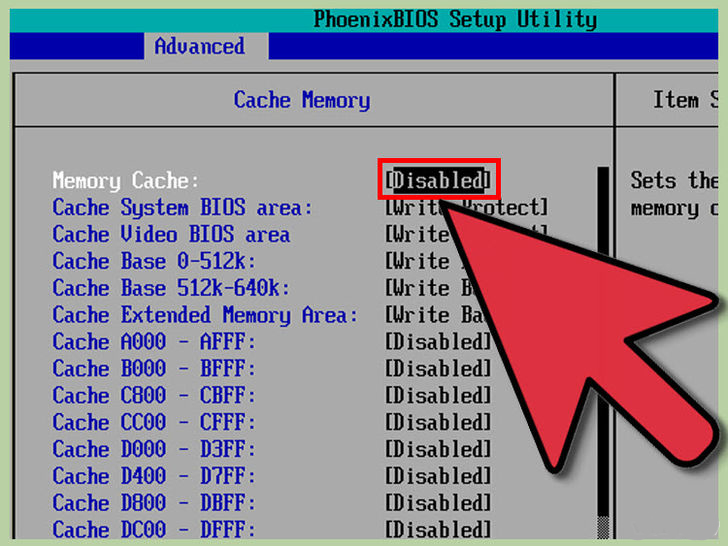Select Cache D800 - DBFF label
Screen dimensions: 728x546
pyautogui.click(x=154, y=503)
